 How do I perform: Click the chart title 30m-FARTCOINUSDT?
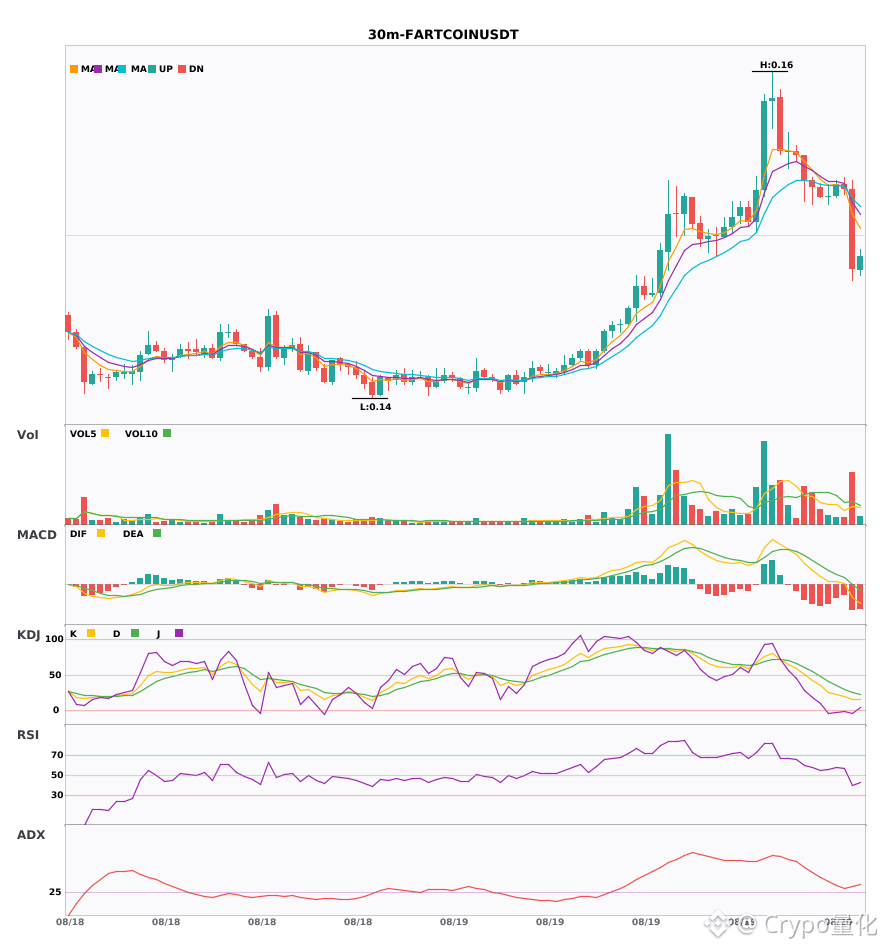coord(443,35)
